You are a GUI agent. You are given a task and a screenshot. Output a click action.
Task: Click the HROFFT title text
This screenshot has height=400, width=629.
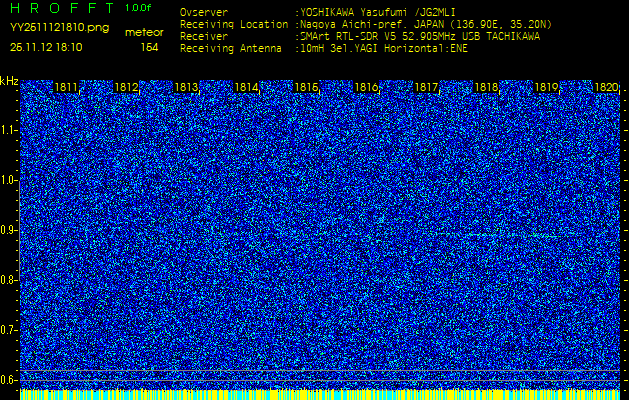pyautogui.click(x=63, y=8)
